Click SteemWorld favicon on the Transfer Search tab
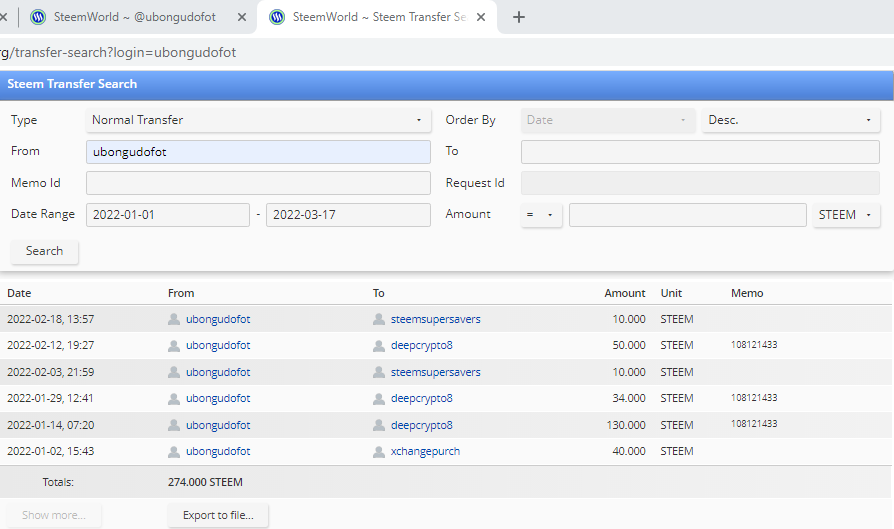 [x=277, y=17]
